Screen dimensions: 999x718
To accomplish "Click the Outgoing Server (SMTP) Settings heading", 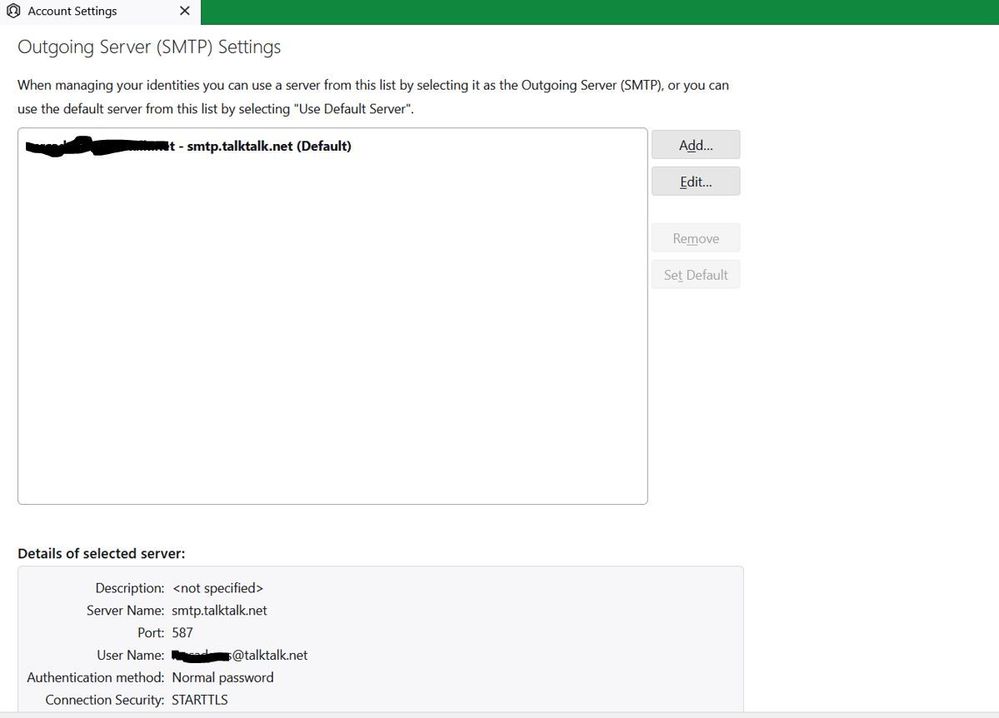I will (x=148, y=47).
